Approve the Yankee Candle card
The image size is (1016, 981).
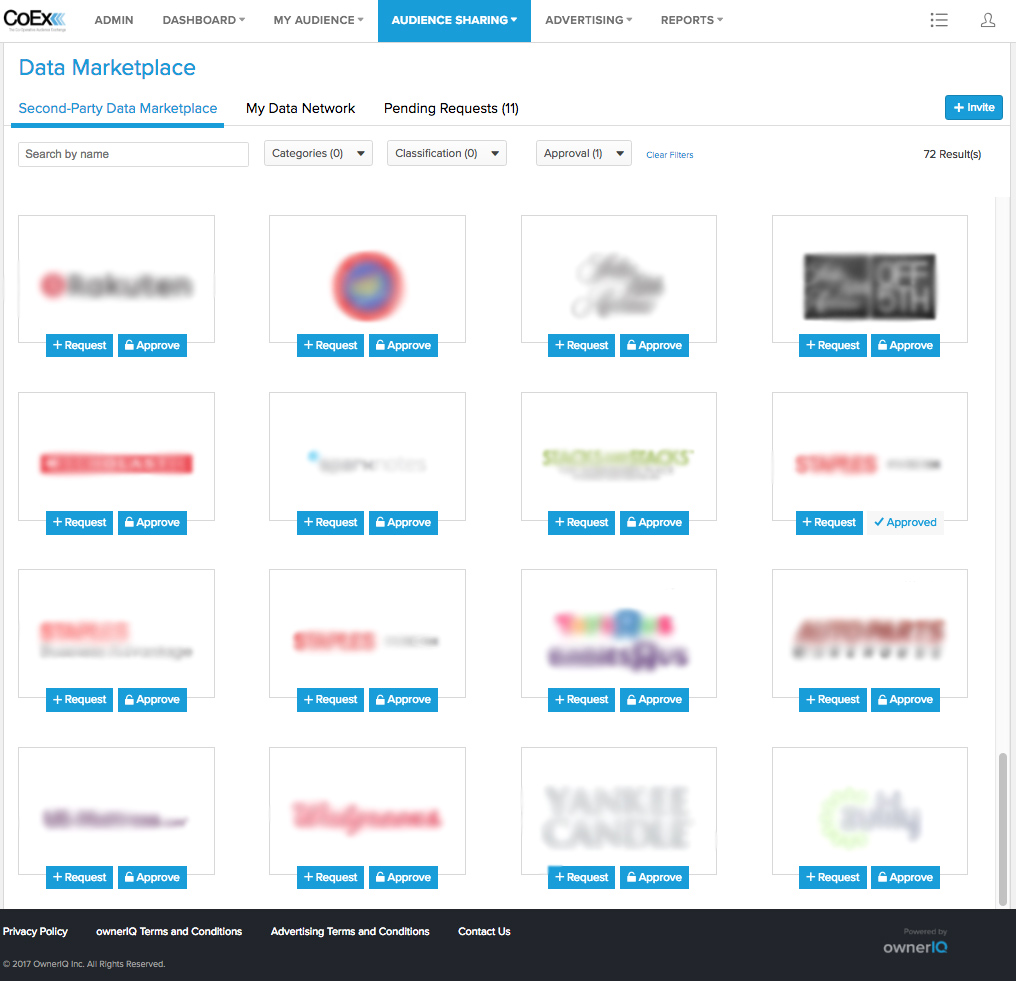pos(654,877)
